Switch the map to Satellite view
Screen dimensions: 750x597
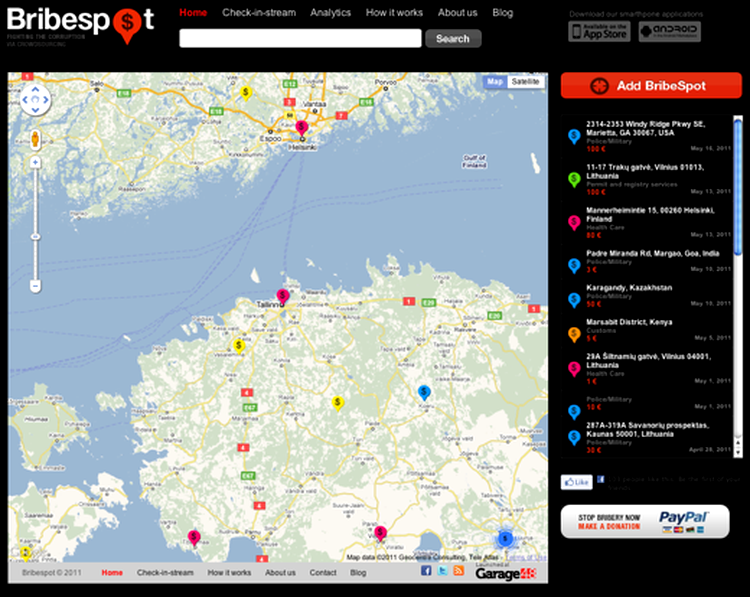point(525,82)
